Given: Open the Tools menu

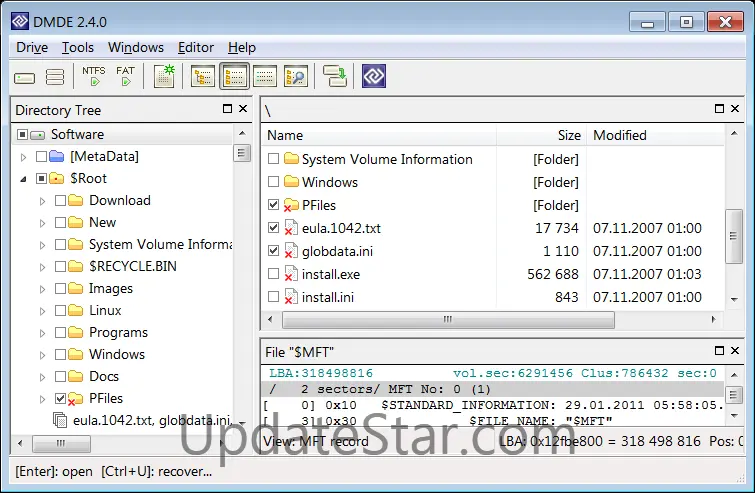Looking at the screenshot, I should click(78, 47).
